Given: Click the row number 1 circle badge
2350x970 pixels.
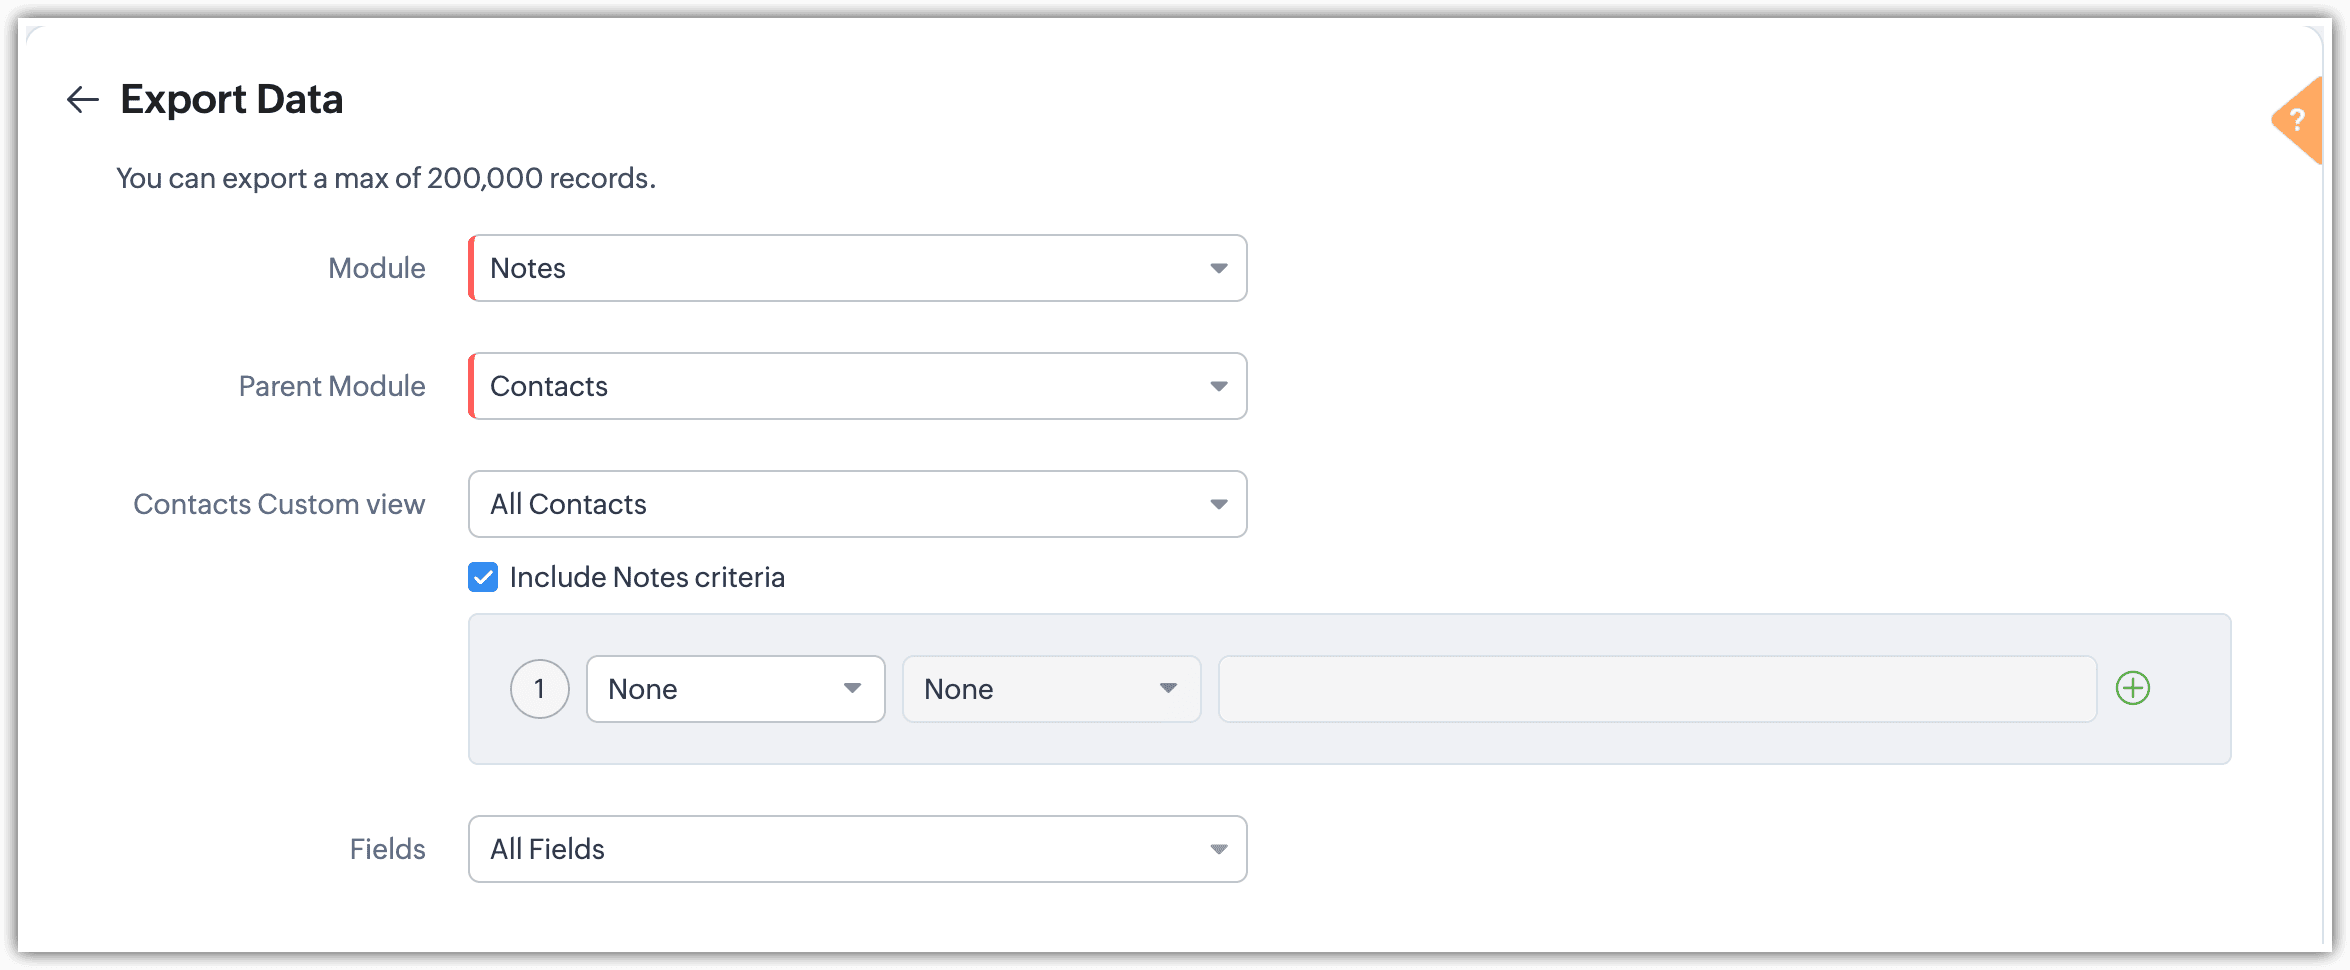Looking at the screenshot, I should tap(539, 689).
